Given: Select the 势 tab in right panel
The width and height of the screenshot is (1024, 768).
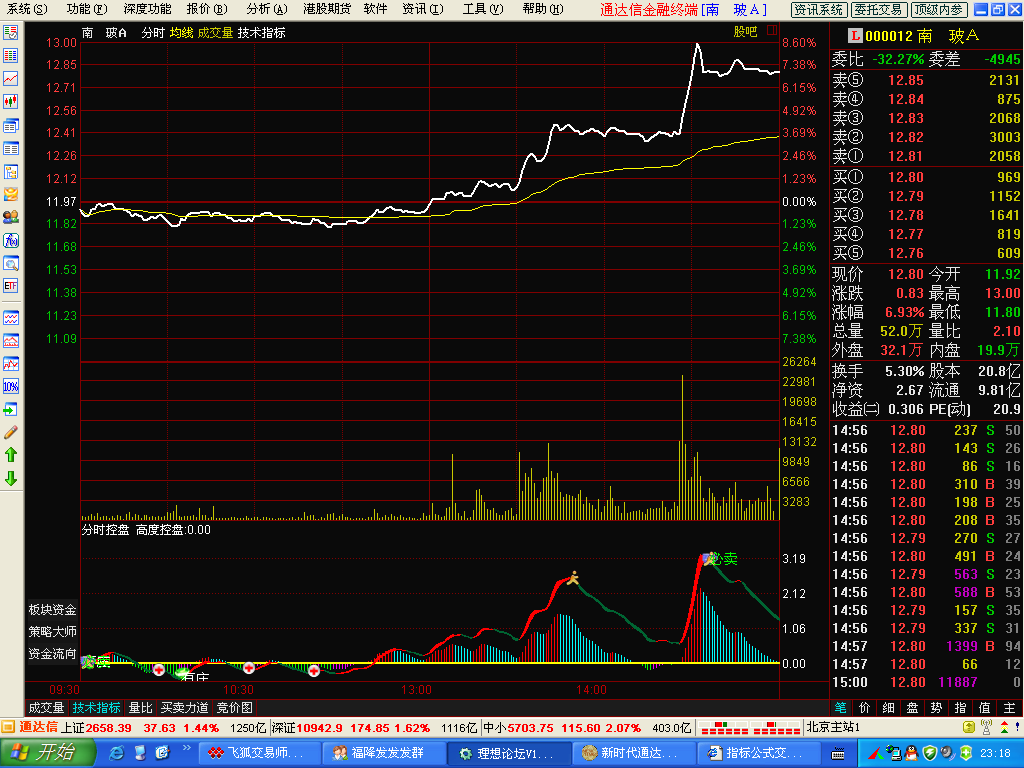Looking at the screenshot, I should click(x=937, y=708).
